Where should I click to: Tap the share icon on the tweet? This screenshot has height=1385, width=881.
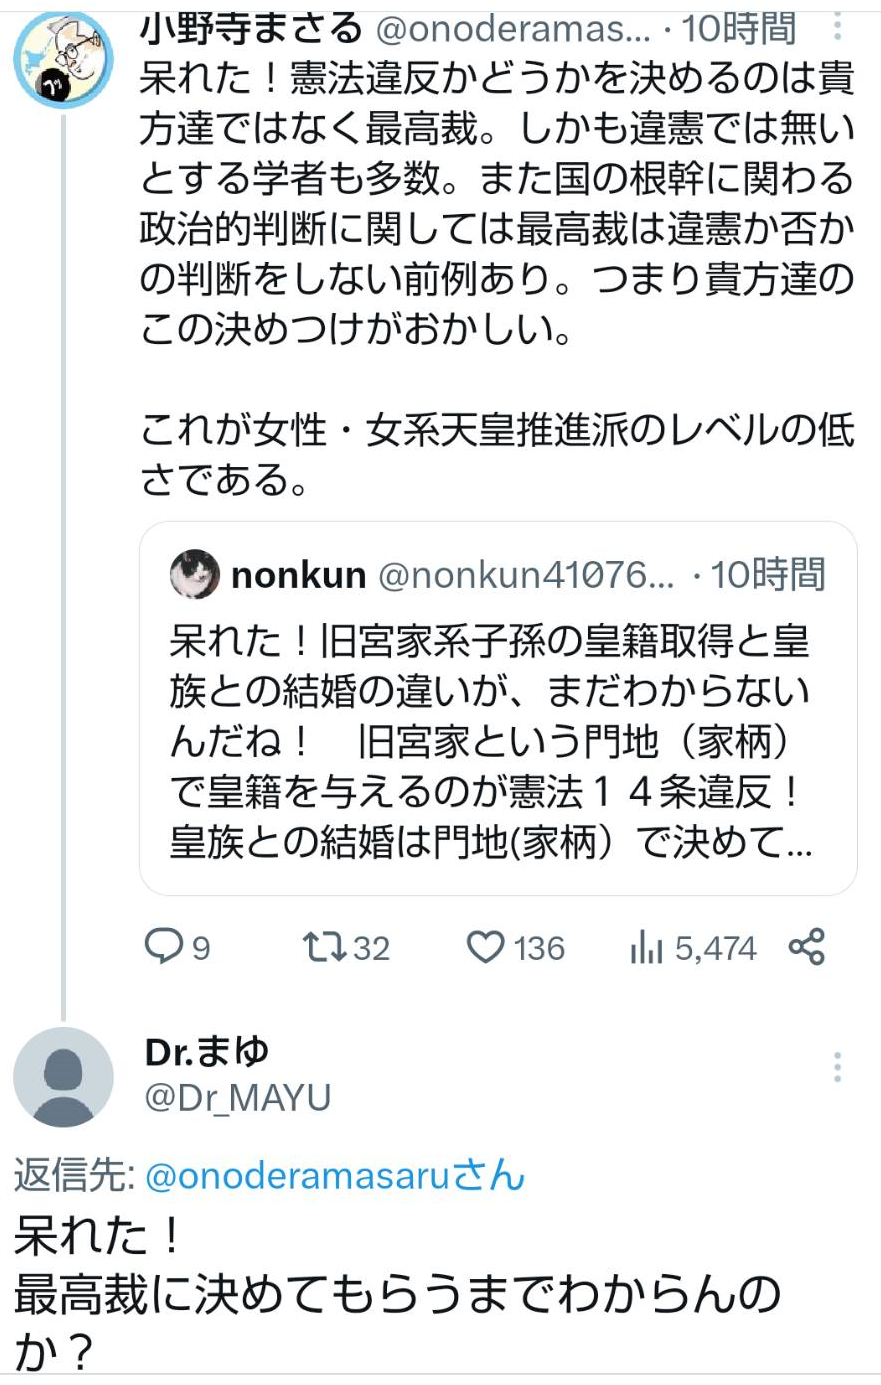[806, 946]
